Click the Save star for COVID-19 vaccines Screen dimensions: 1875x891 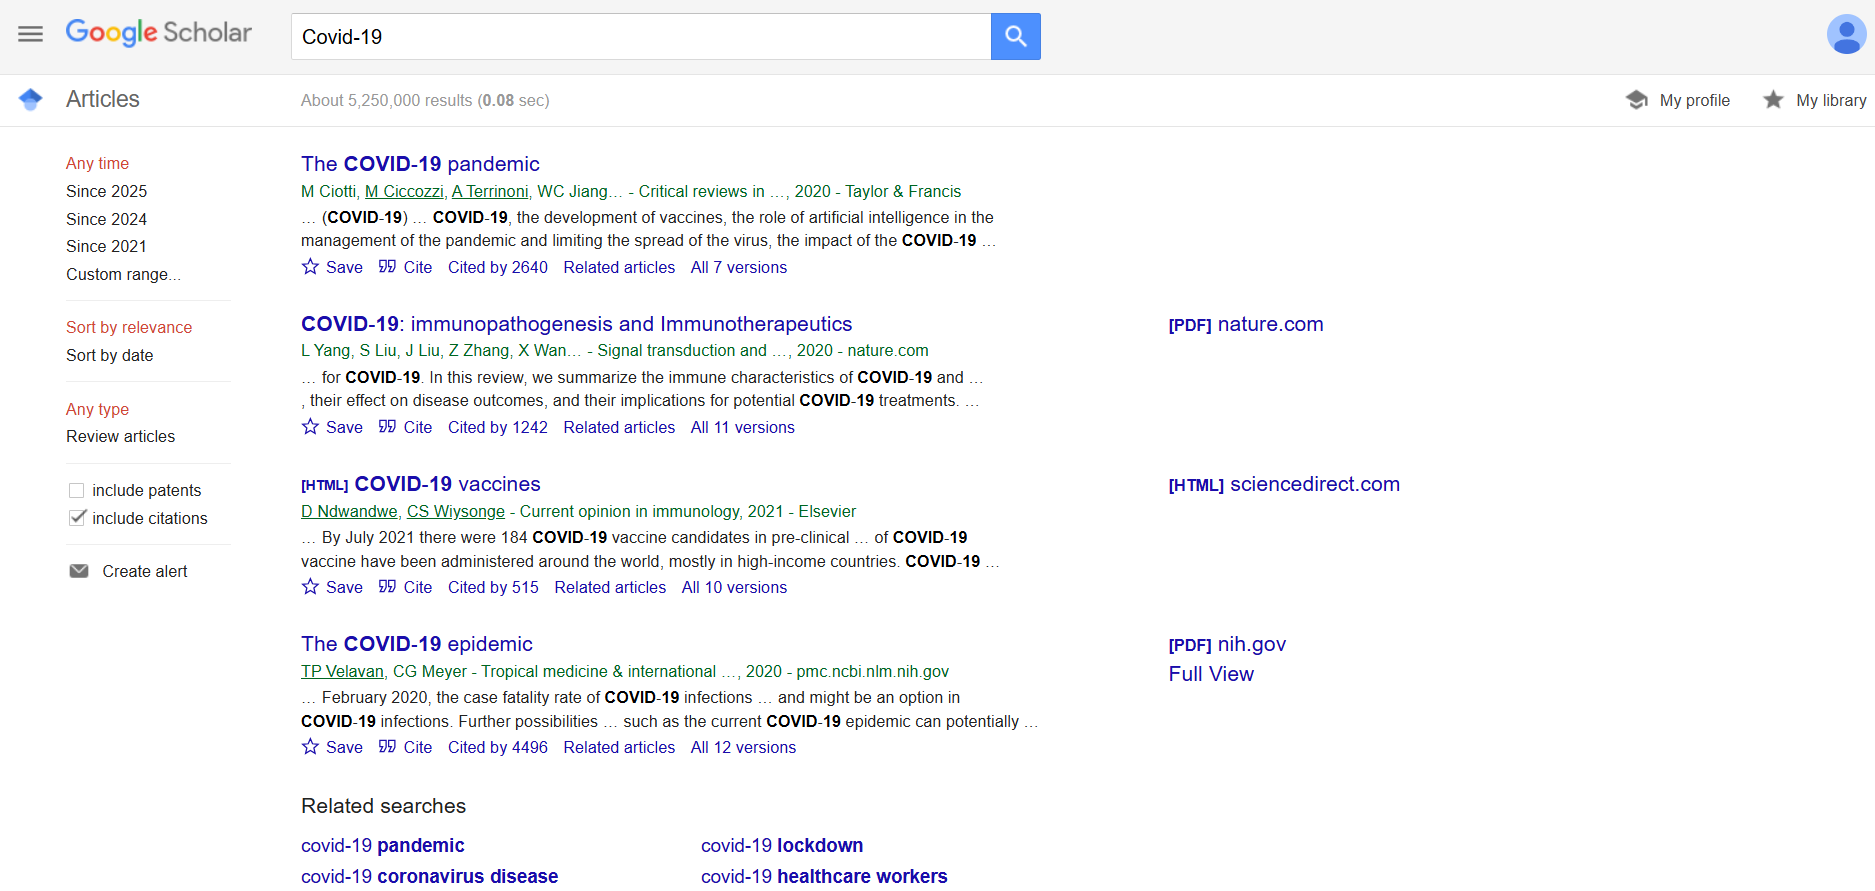pyautogui.click(x=310, y=587)
